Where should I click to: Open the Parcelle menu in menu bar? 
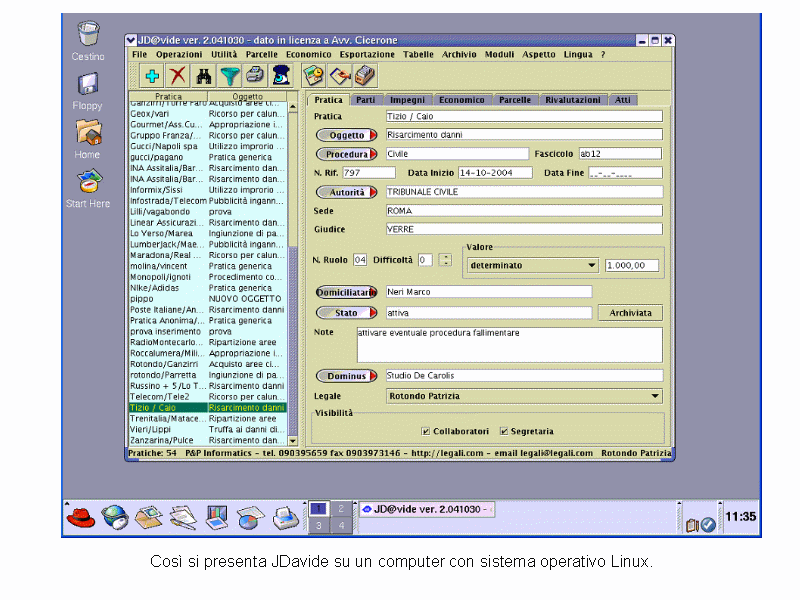[262, 55]
